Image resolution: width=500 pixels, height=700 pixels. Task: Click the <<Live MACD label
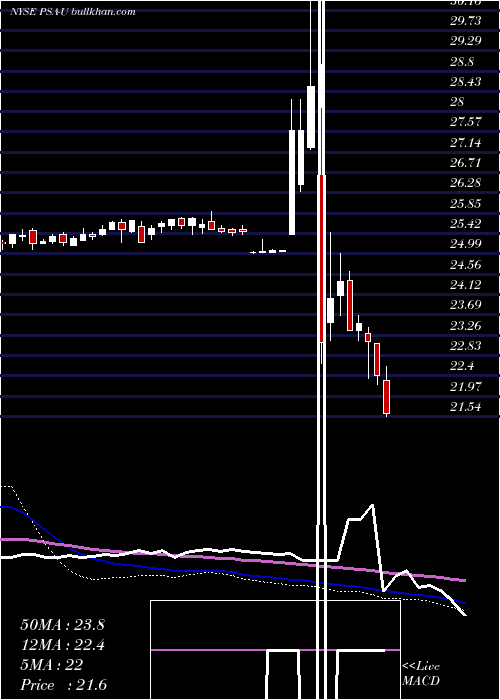coord(421,674)
